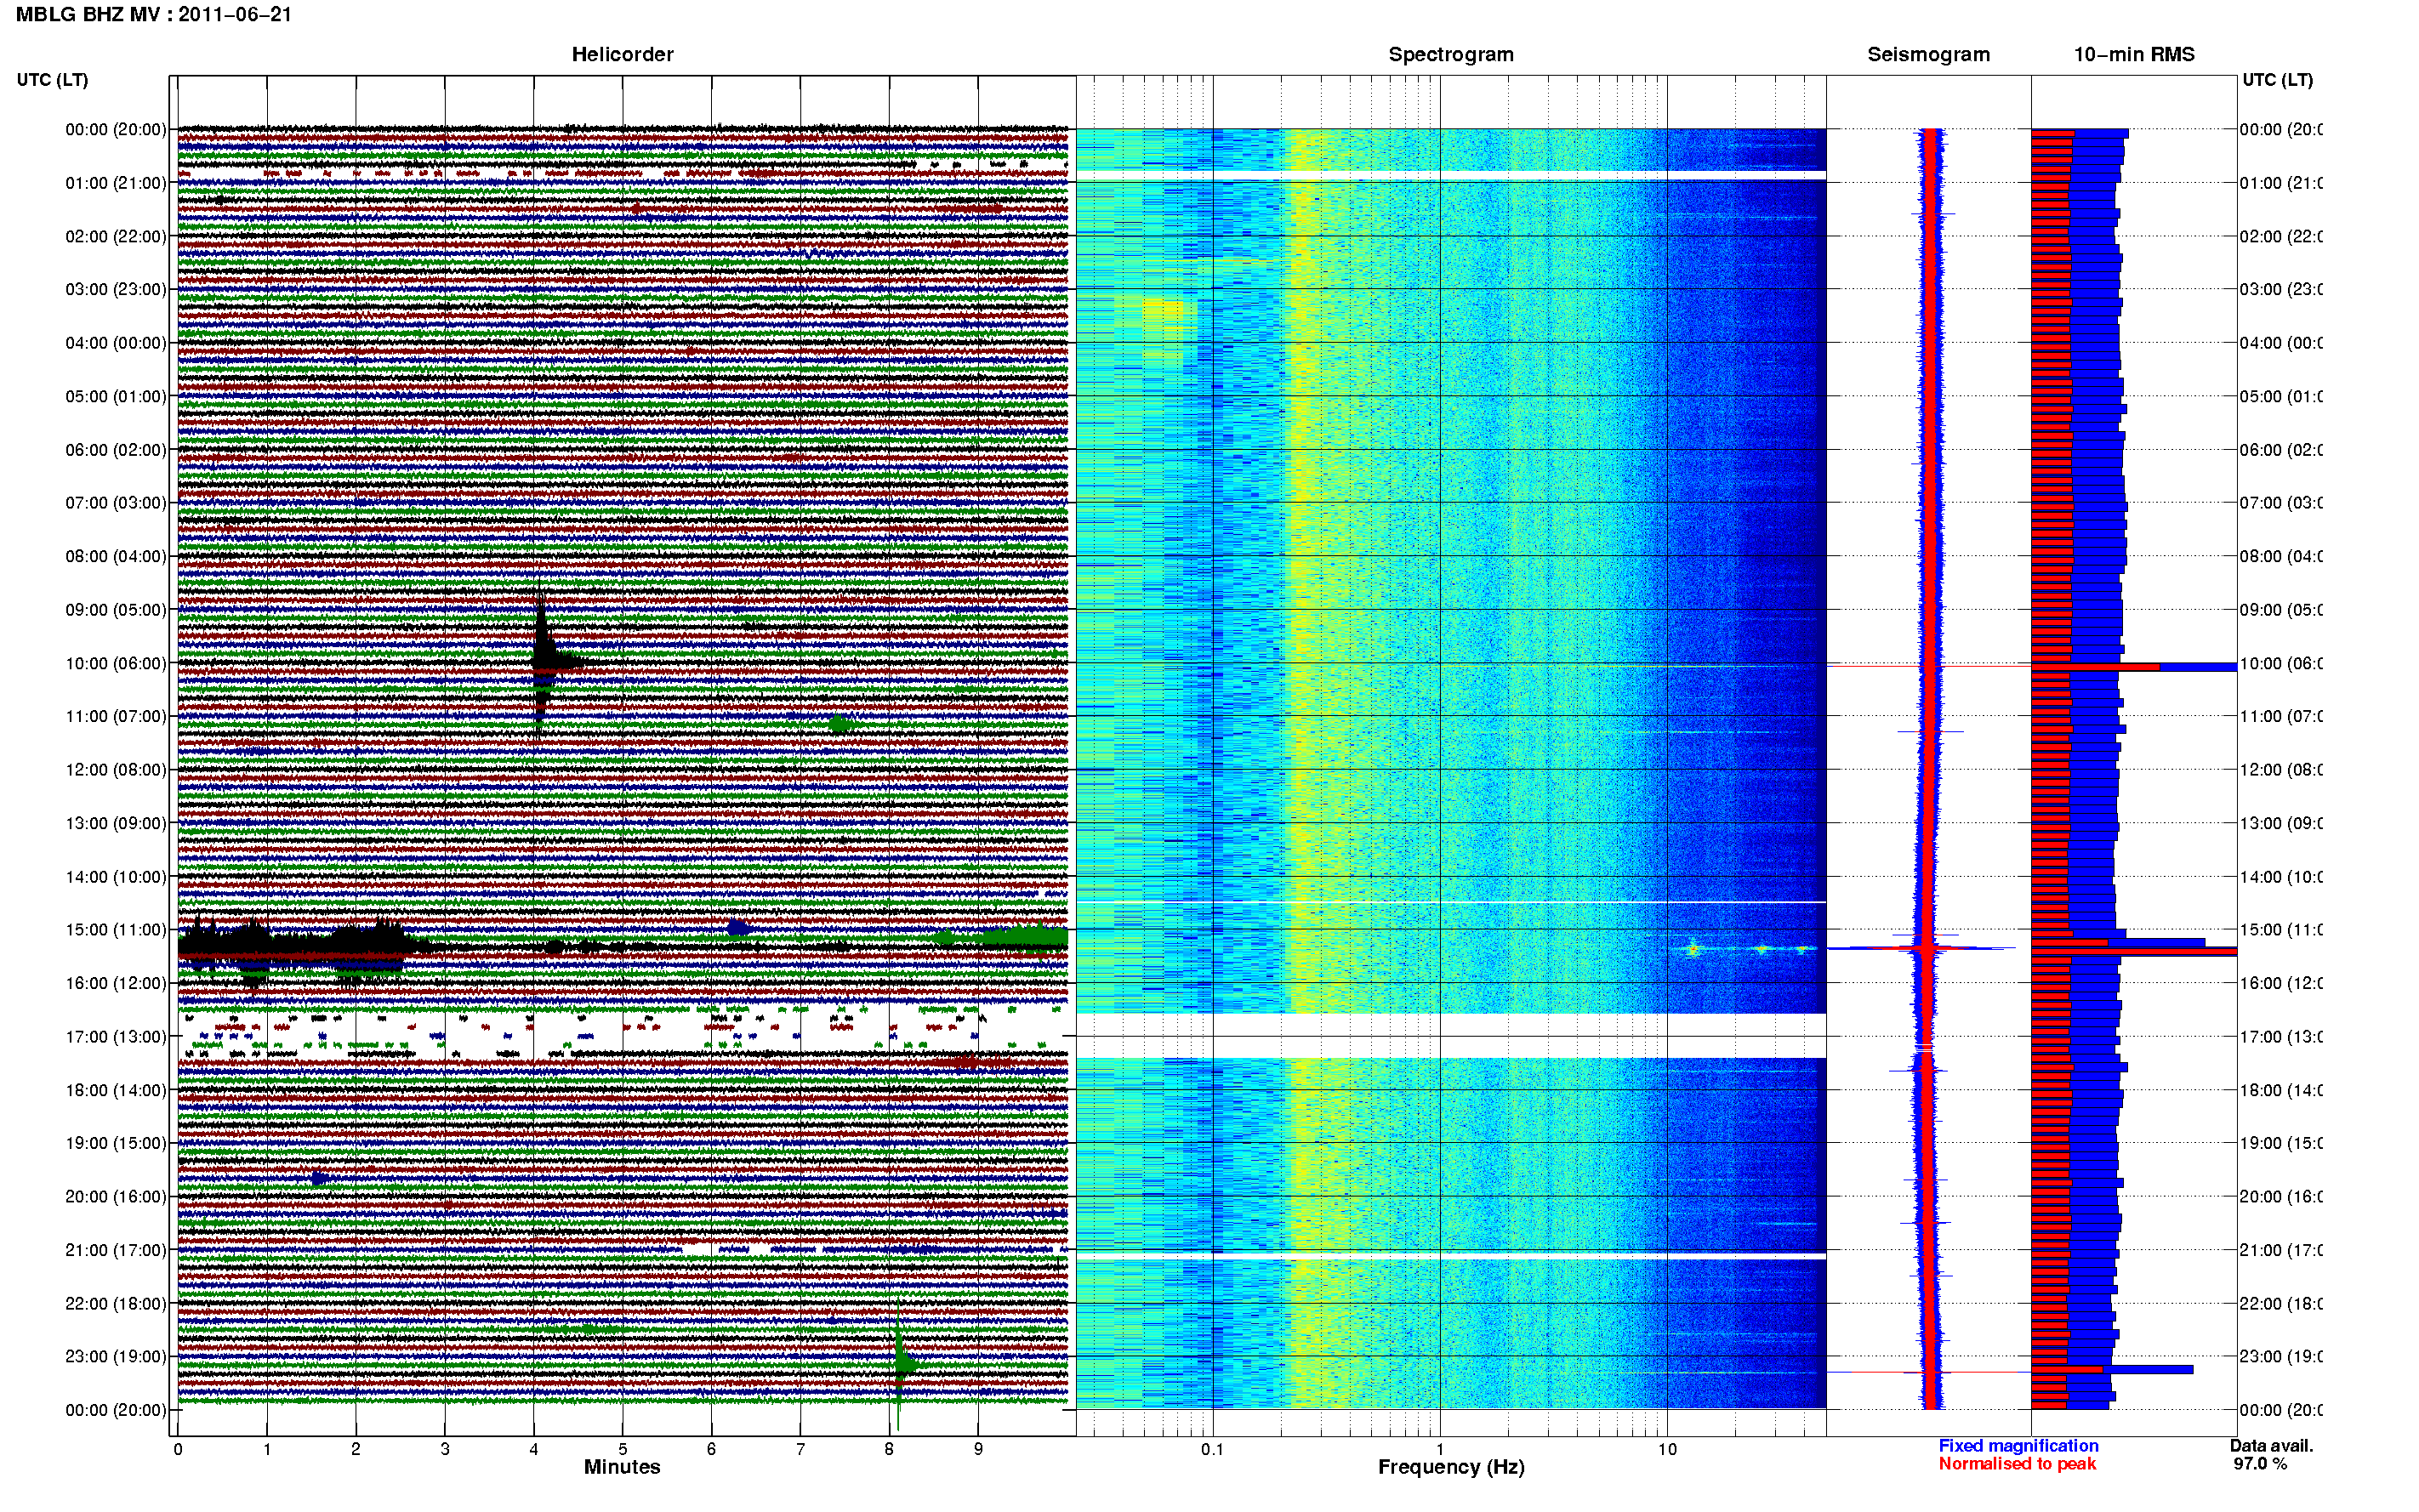Click the 'Frequency (Hz)' x-axis label
2419x1512 pixels.
(1451, 1467)
